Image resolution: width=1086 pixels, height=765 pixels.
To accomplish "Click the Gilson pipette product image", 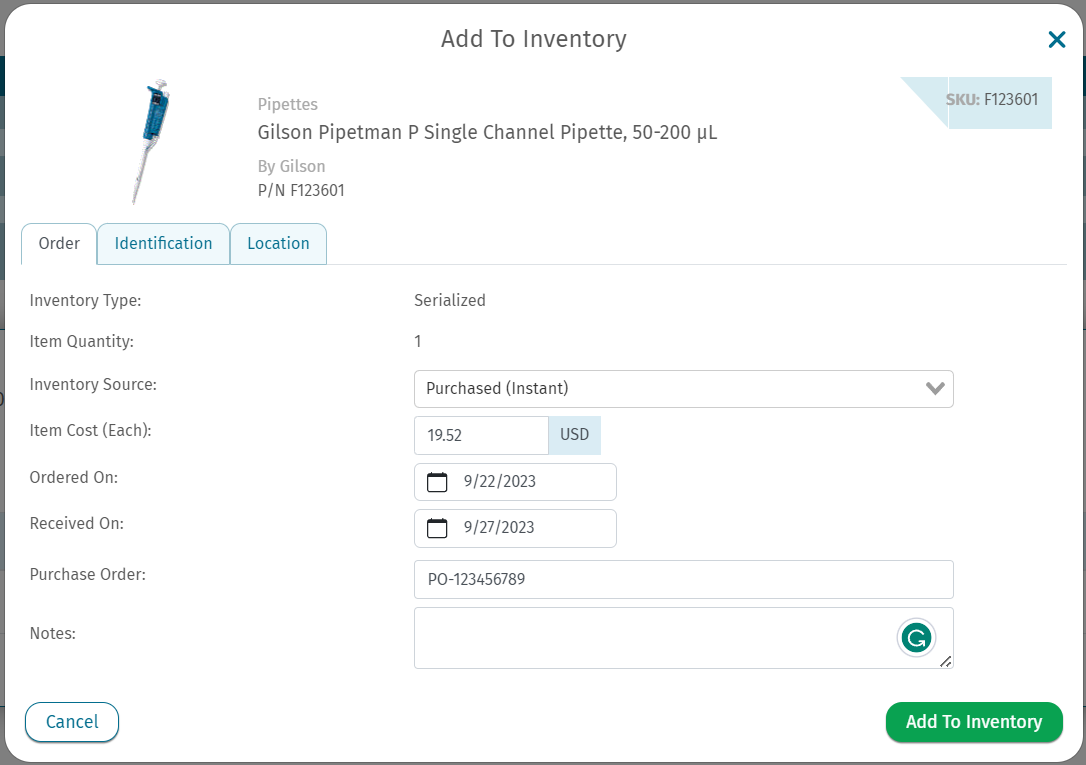I will pos(152,141).
